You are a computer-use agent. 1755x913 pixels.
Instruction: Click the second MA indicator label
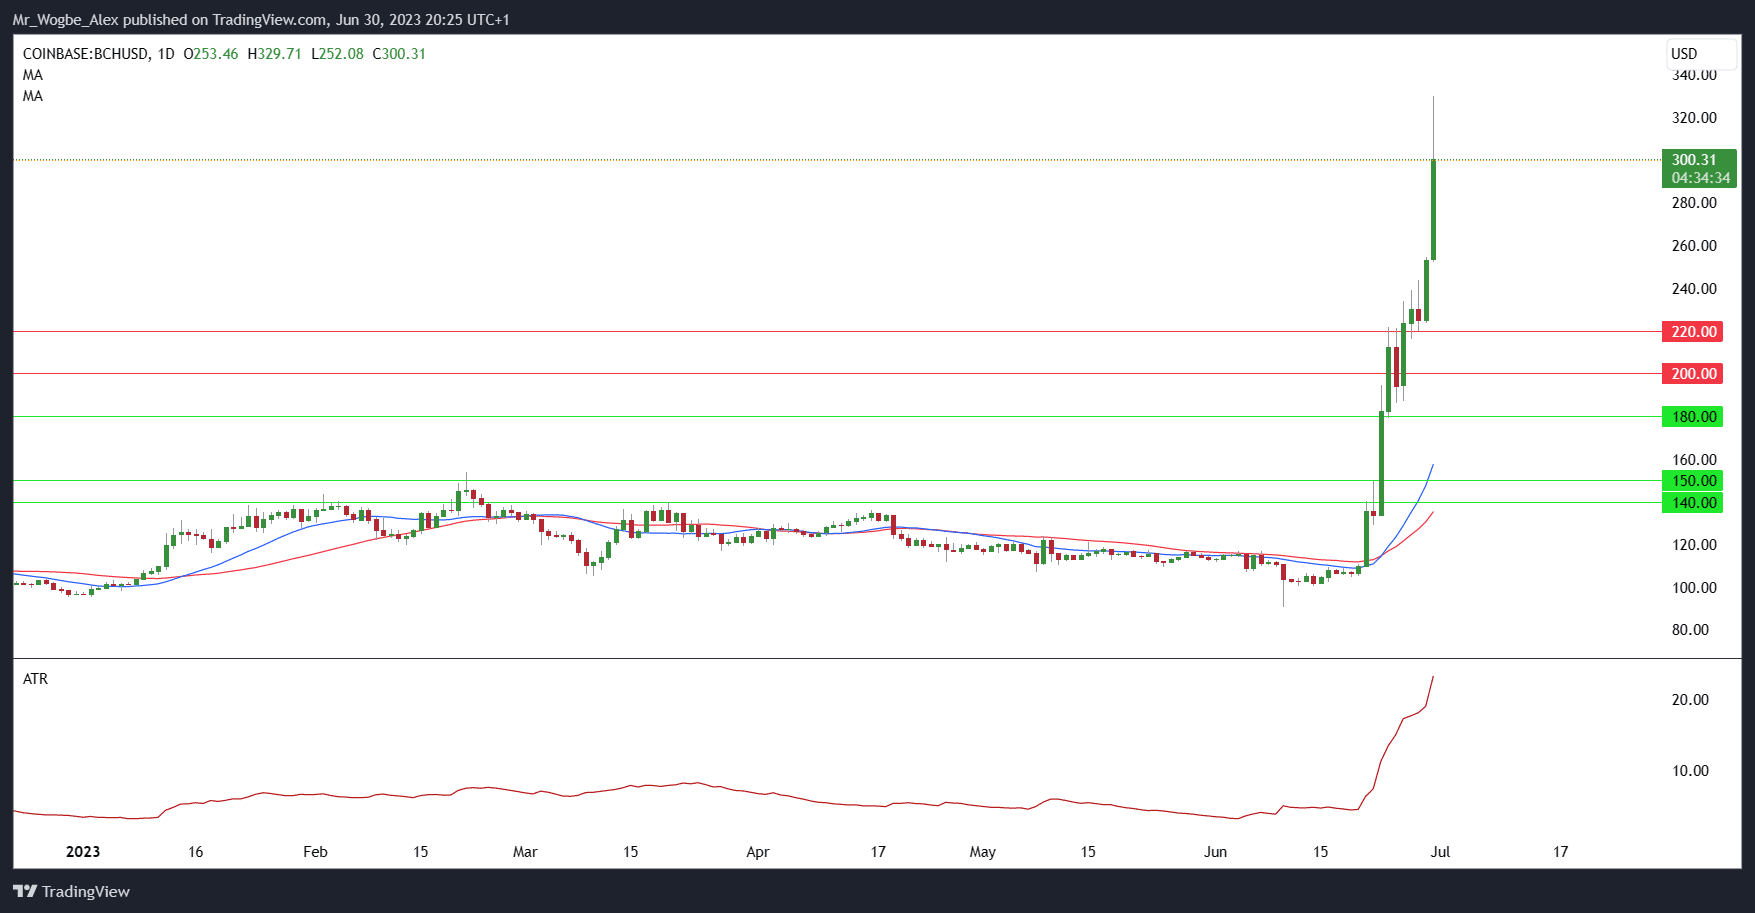[x=33, y=96]
